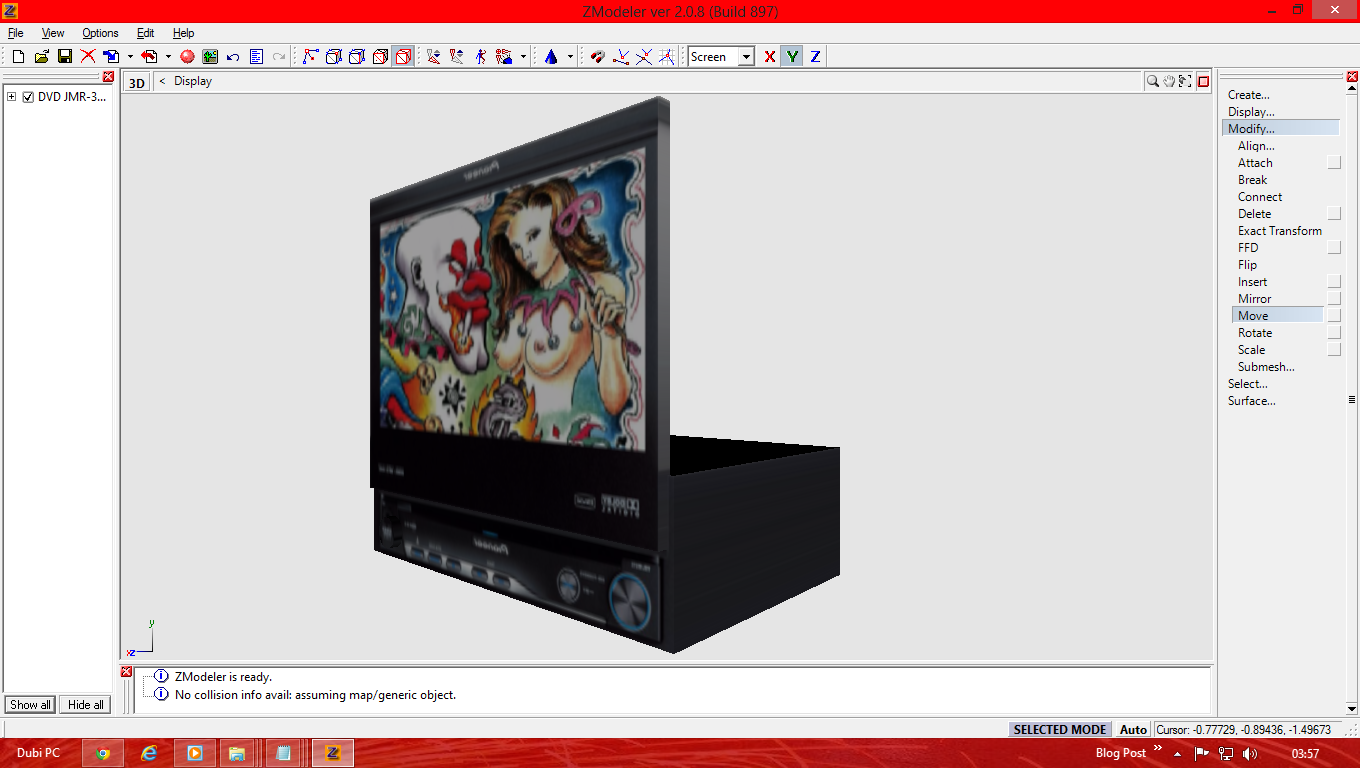Click the Import icon with blue arrow
The height and width of the screenshot is (768, 1360).
tap(112, 57)
